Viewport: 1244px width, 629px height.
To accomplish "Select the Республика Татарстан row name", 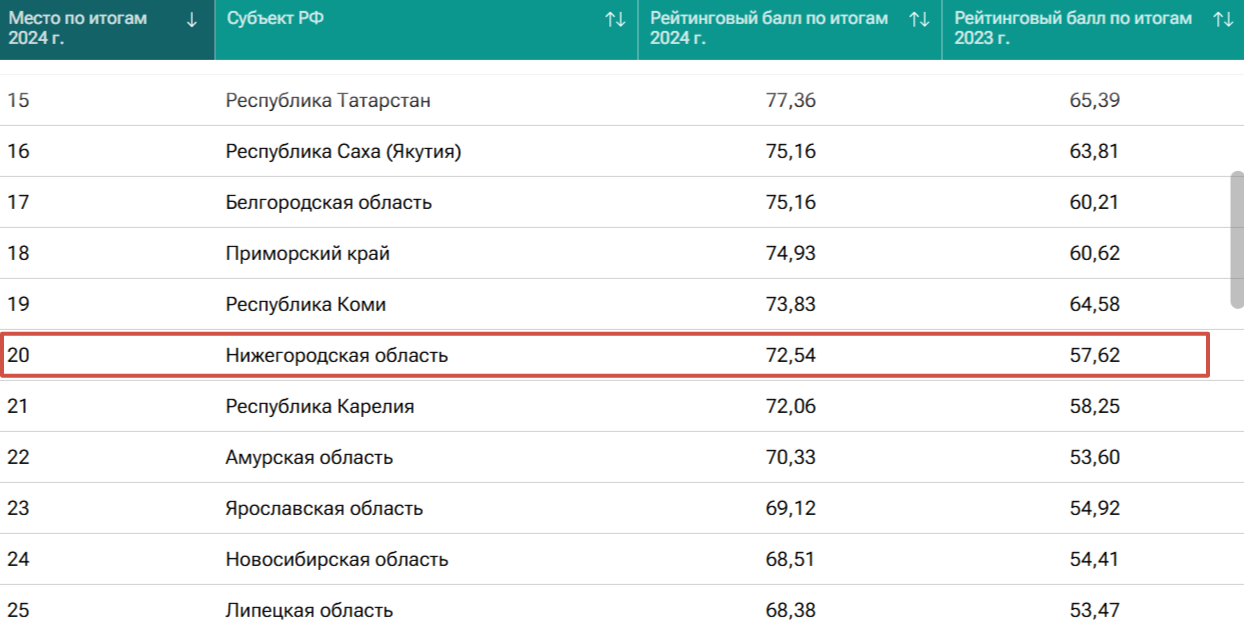I will (x=328, y=101).
